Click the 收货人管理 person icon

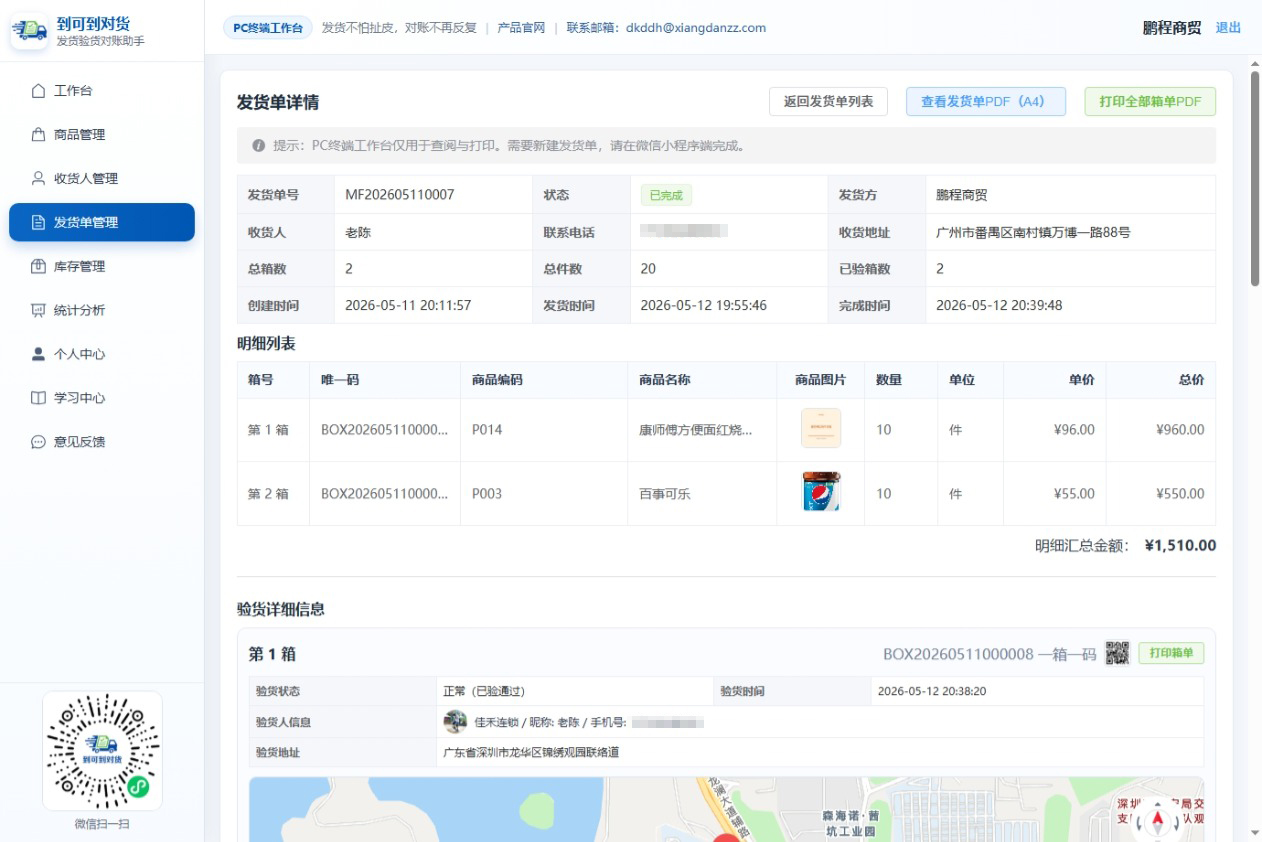coord(39,179)
